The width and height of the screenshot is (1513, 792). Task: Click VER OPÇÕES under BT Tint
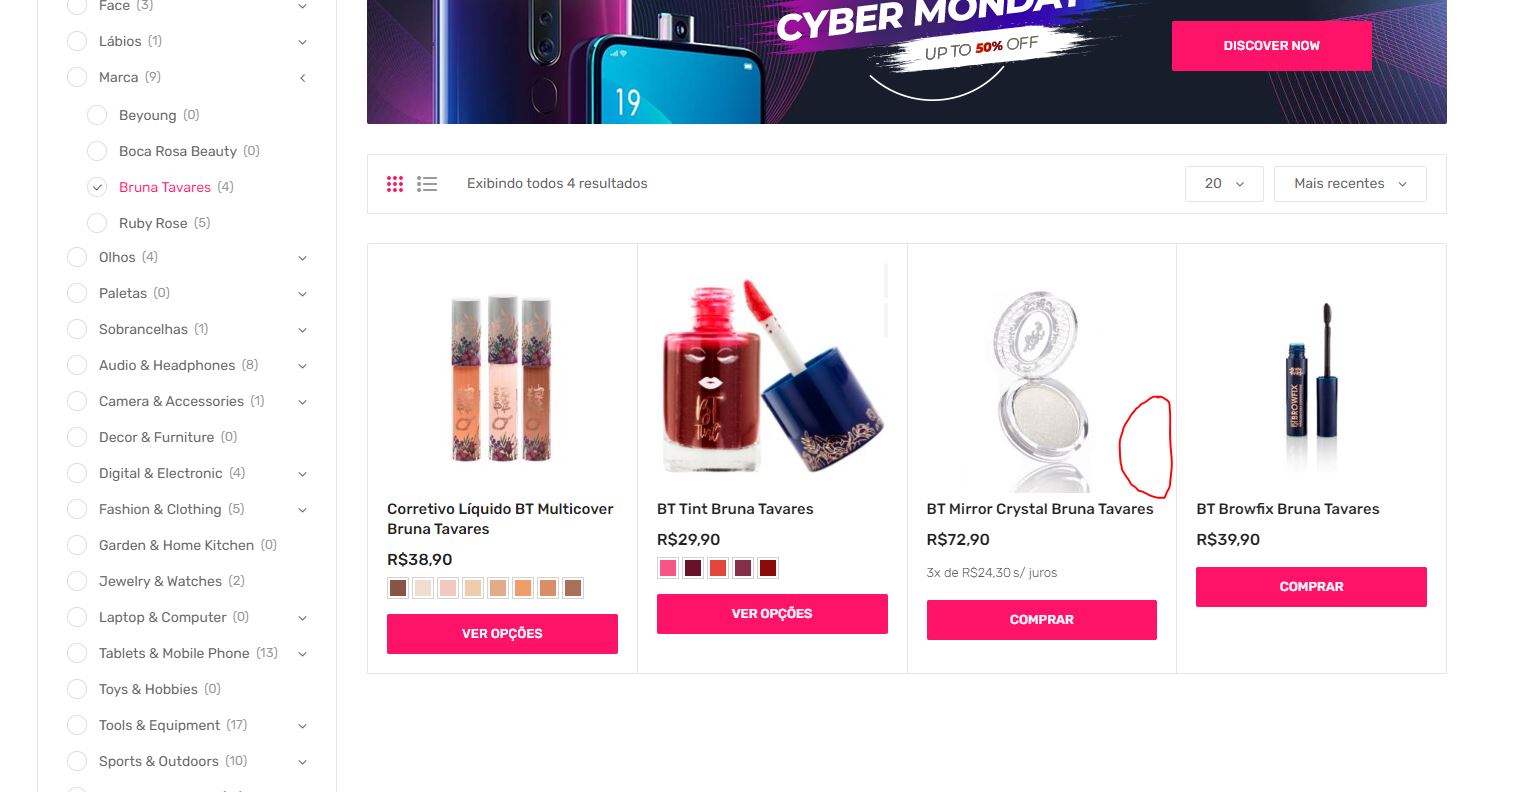772,614
